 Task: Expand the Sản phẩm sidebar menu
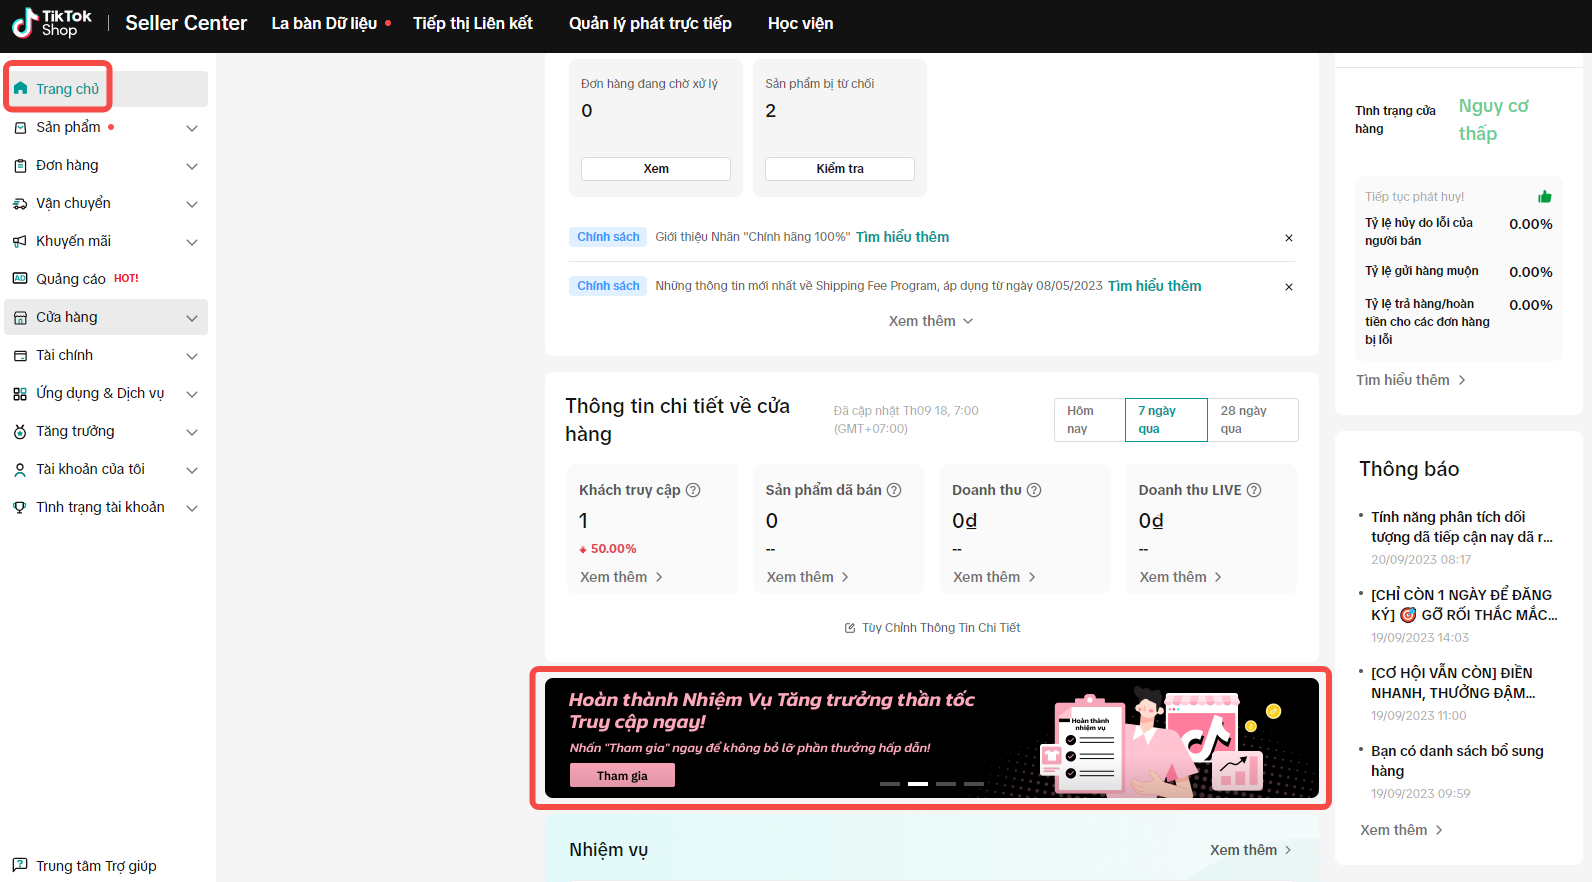(x=192, y=128)
